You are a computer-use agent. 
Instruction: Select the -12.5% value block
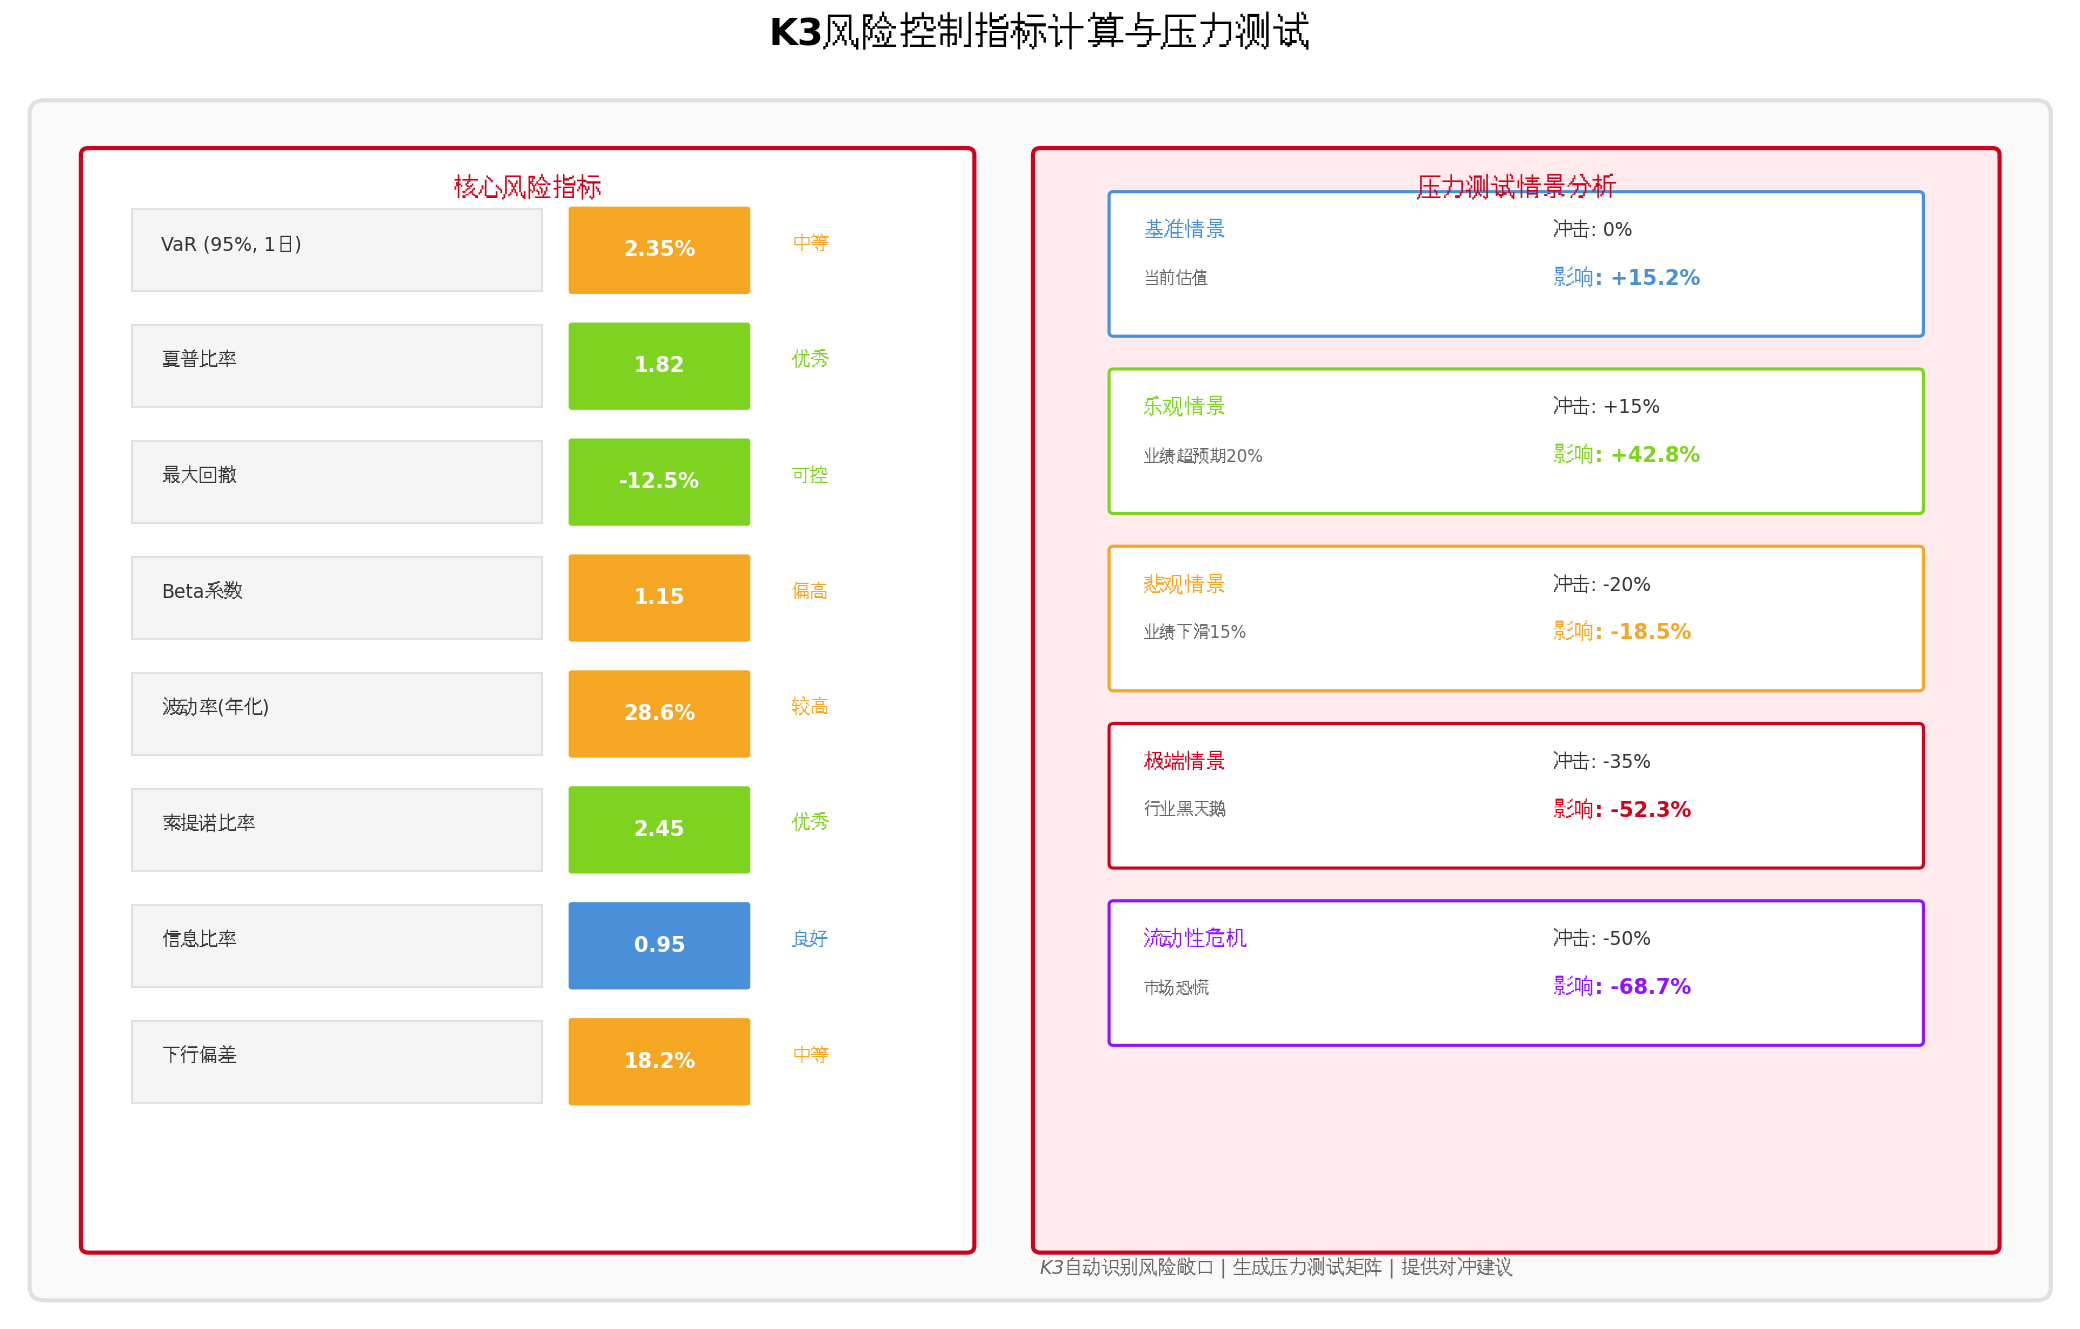(659, 482)
